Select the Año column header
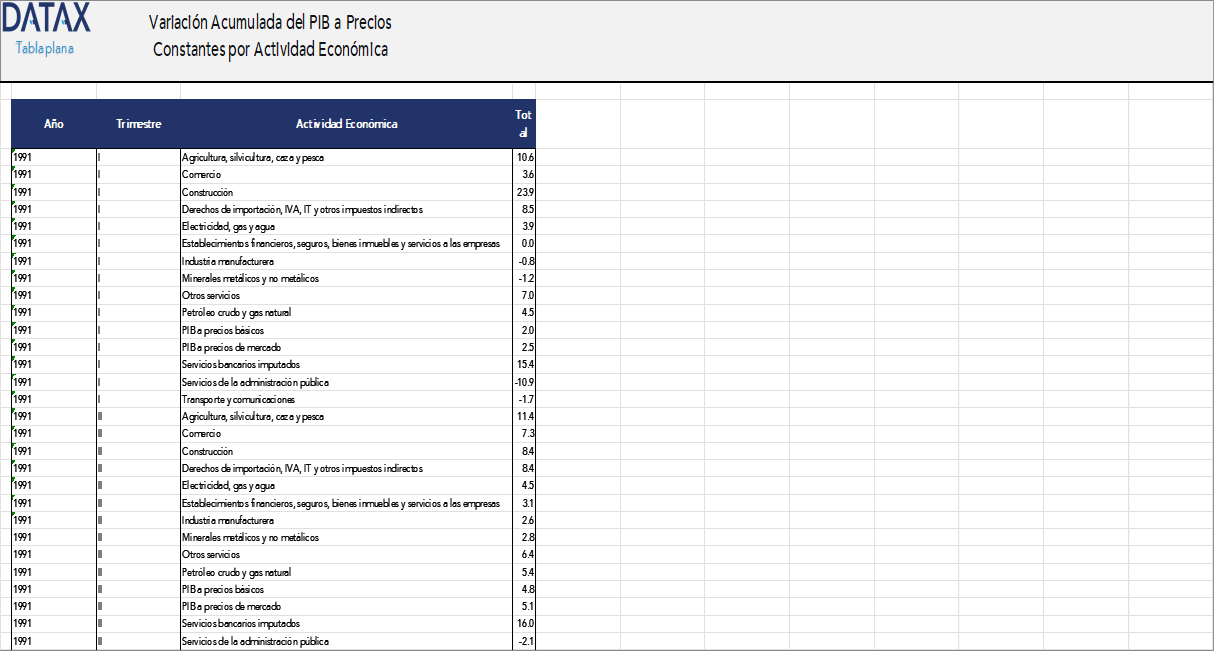Image resolution: width=1214 pixels, height=651 pixels. coord(52,124)
